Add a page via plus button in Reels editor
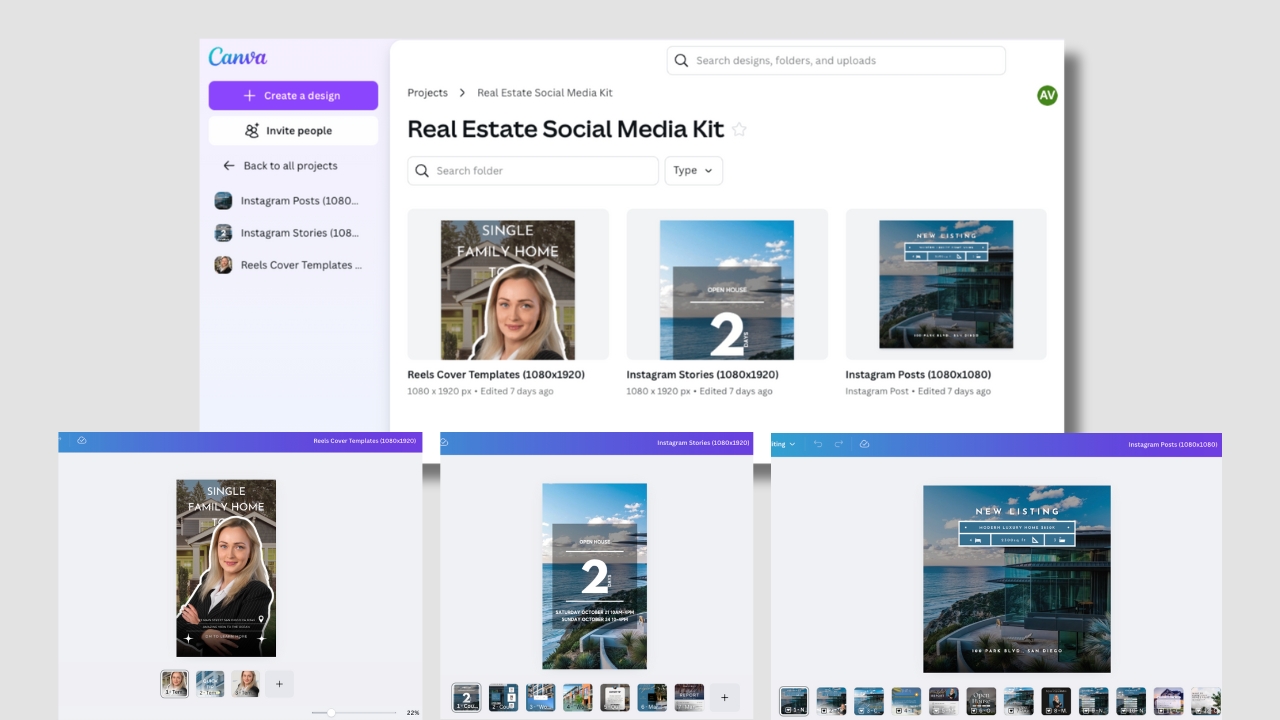1280x720 pixels. point(279,683)
